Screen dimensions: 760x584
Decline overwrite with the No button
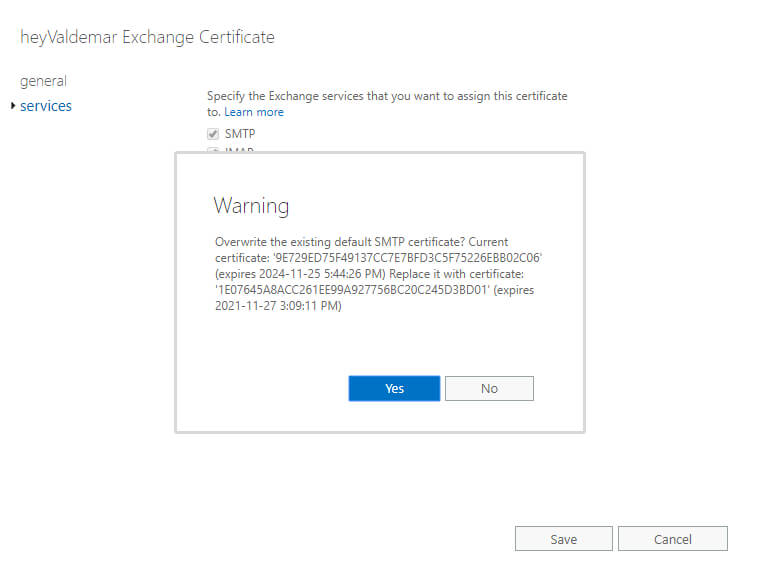pos(489,388)
